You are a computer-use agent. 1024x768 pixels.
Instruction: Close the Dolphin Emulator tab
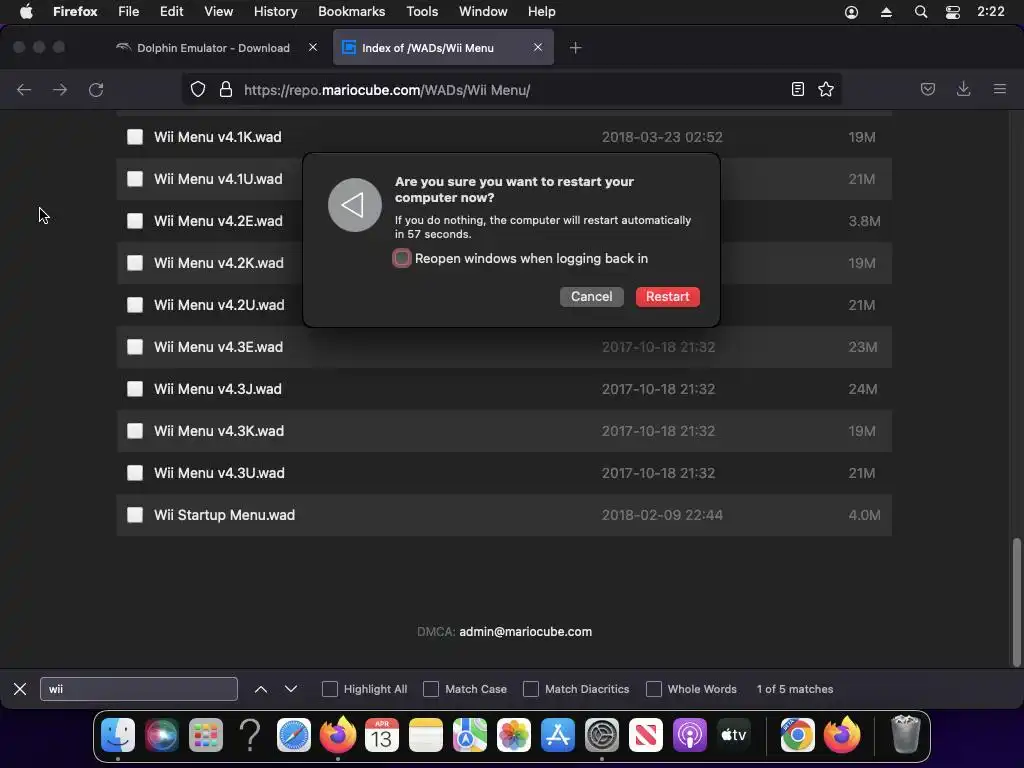pyautogui.click(x=313, y=47)
